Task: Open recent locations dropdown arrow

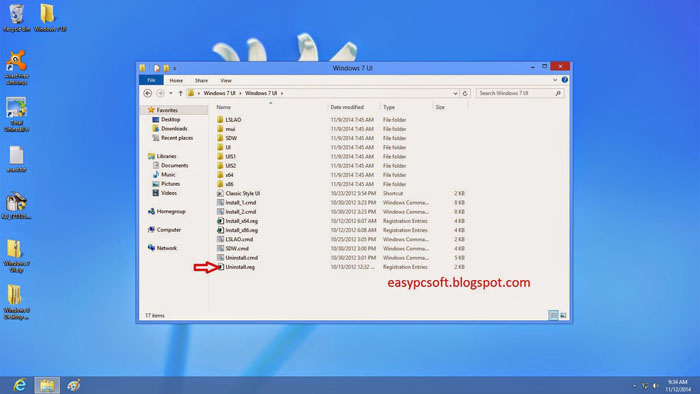Action: [x=171, y=93]
